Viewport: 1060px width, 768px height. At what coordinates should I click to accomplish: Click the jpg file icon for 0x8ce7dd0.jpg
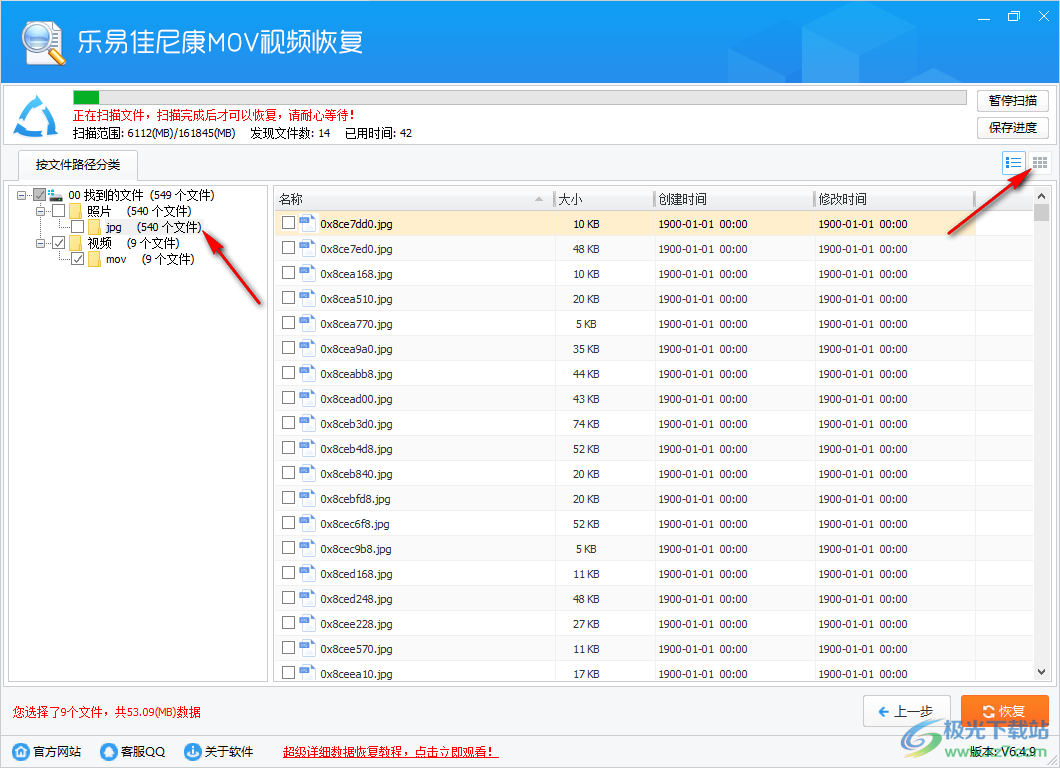(x=308, y=223)
